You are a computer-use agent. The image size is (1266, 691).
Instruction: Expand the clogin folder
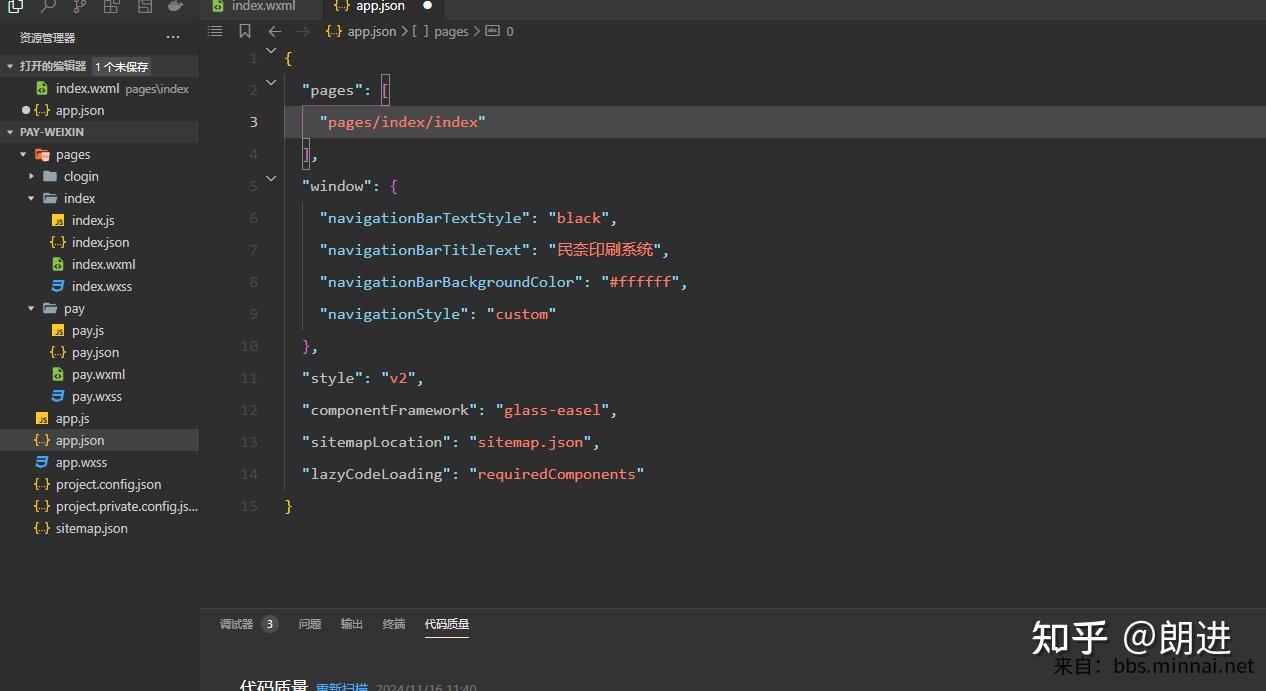pos(32,176)
